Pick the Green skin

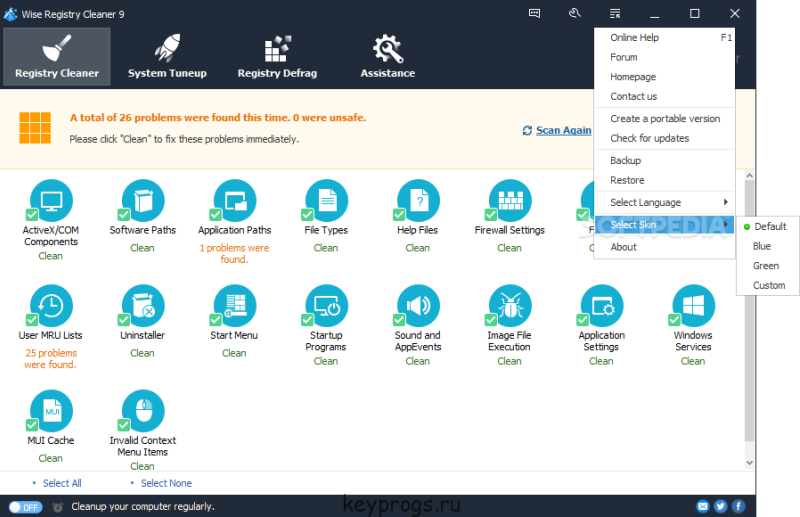[x=767, y=265]
